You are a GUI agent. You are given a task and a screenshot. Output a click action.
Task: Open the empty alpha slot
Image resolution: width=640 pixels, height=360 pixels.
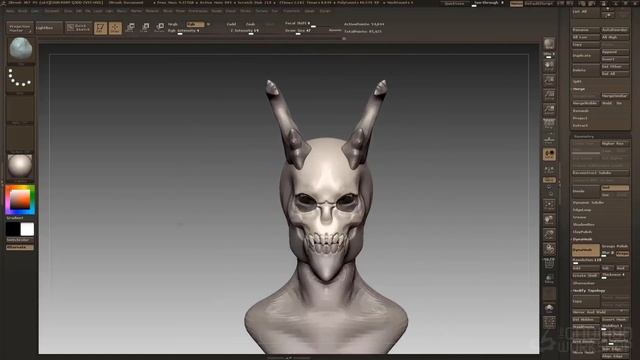tap(20, 108)
